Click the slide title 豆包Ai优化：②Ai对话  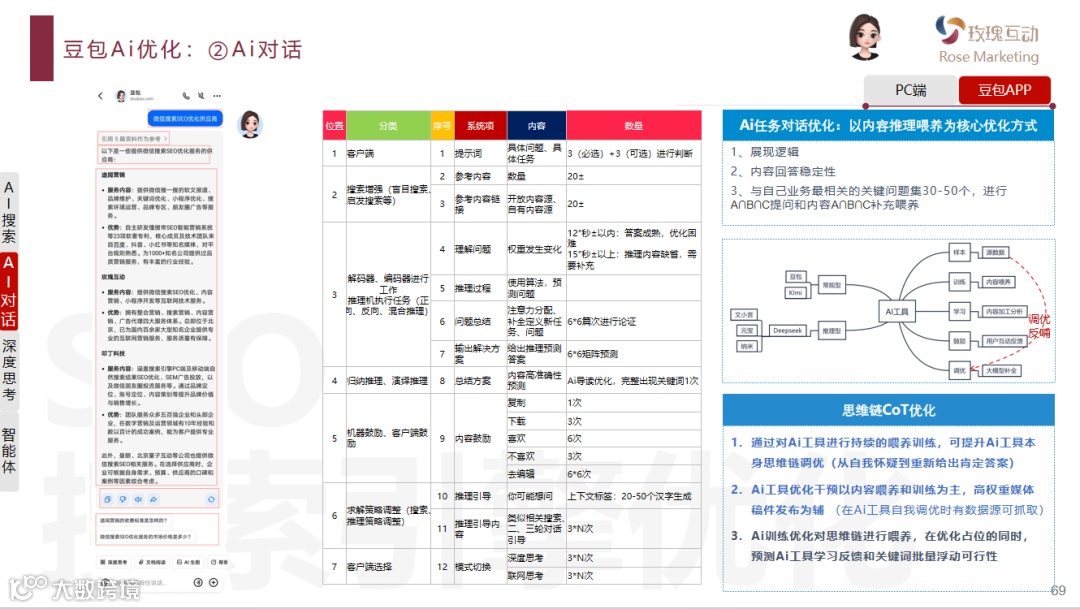(183, 50)
